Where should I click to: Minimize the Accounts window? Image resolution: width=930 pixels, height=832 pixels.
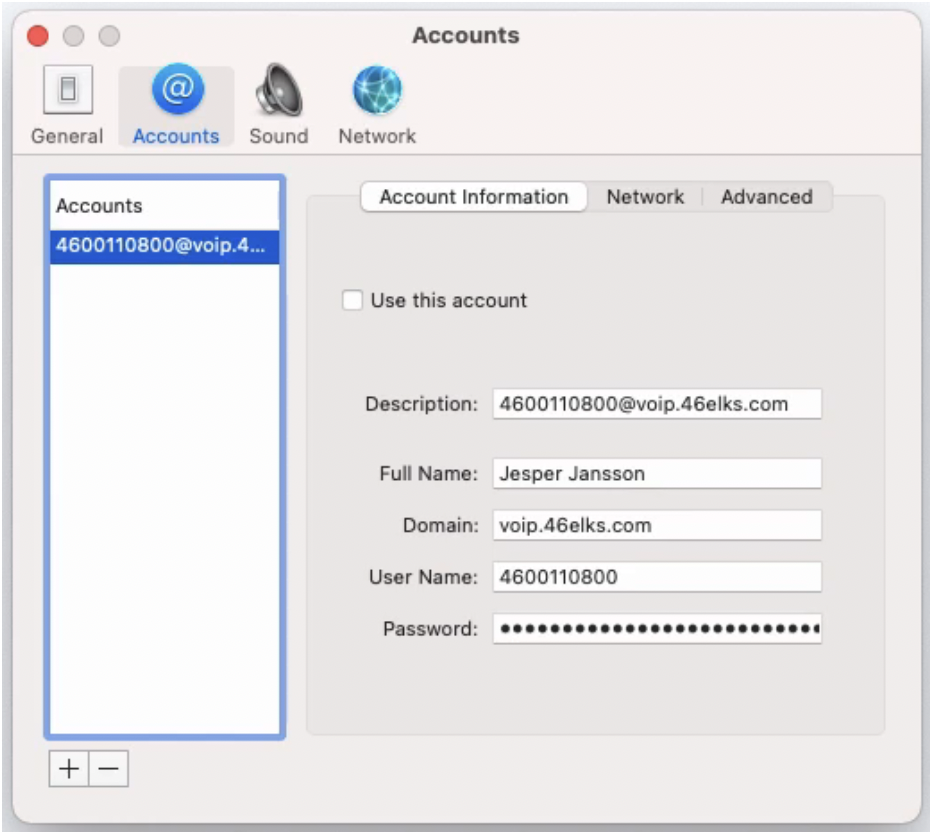pos(73,37)
